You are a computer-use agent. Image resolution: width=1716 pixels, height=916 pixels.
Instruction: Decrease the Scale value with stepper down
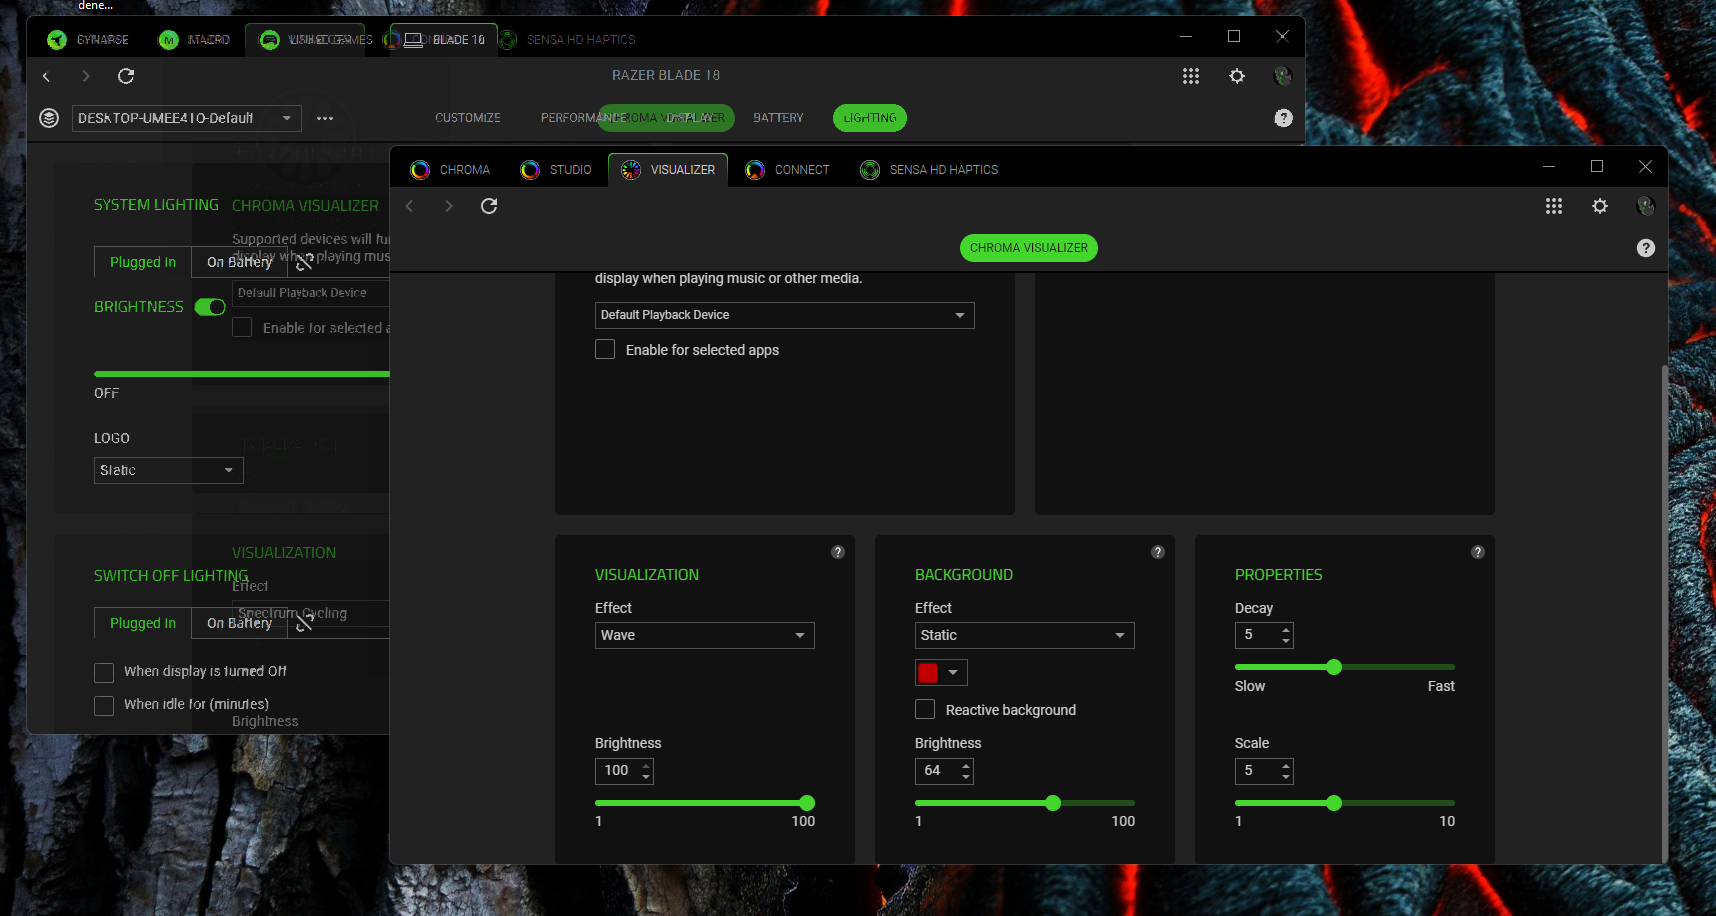tap(1286, 777)
